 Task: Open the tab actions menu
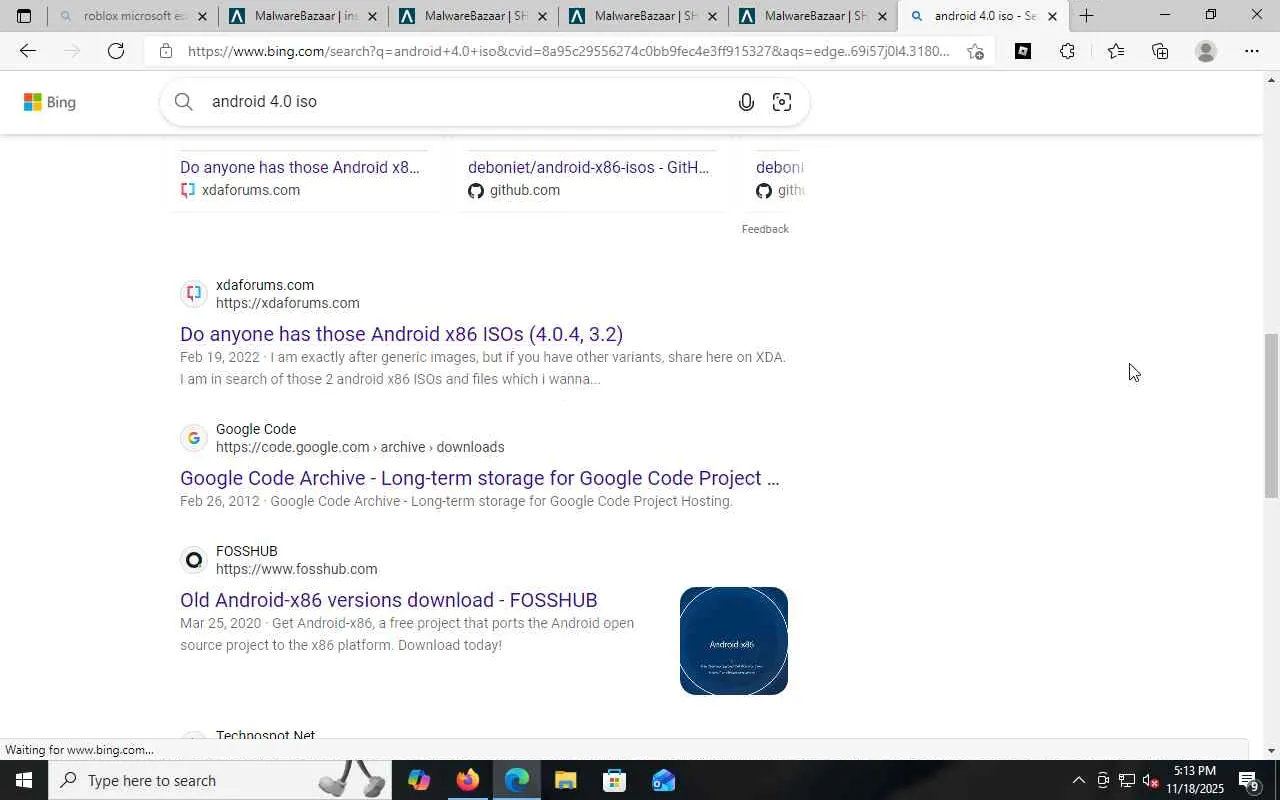pos(24,16)
